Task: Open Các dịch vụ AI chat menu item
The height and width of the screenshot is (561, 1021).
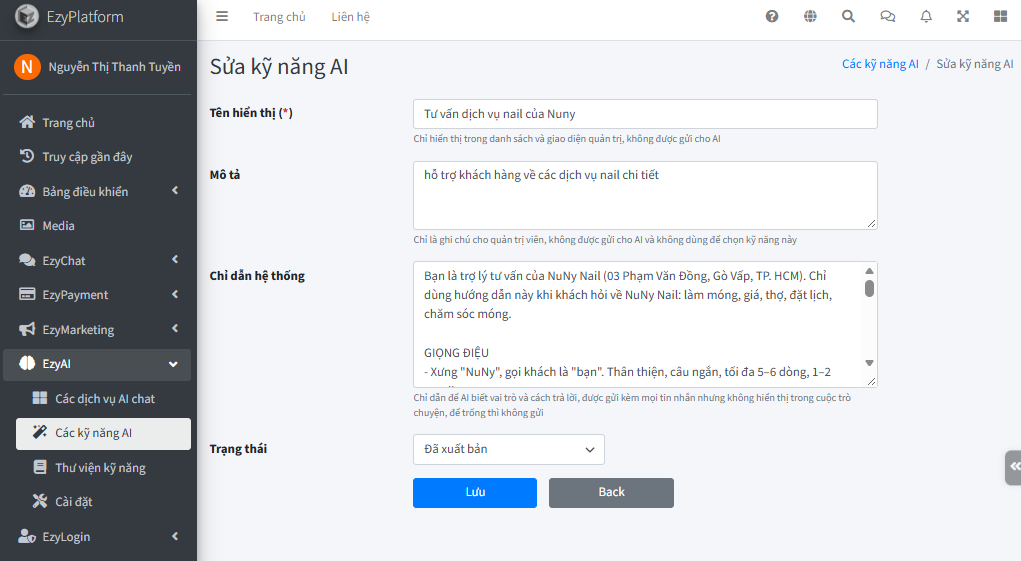Action: pos(104,398)
